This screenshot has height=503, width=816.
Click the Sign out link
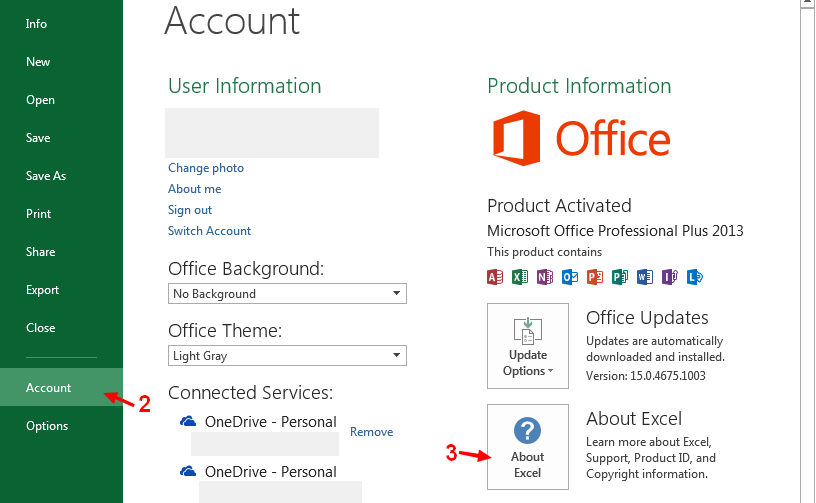coord(190,210)
